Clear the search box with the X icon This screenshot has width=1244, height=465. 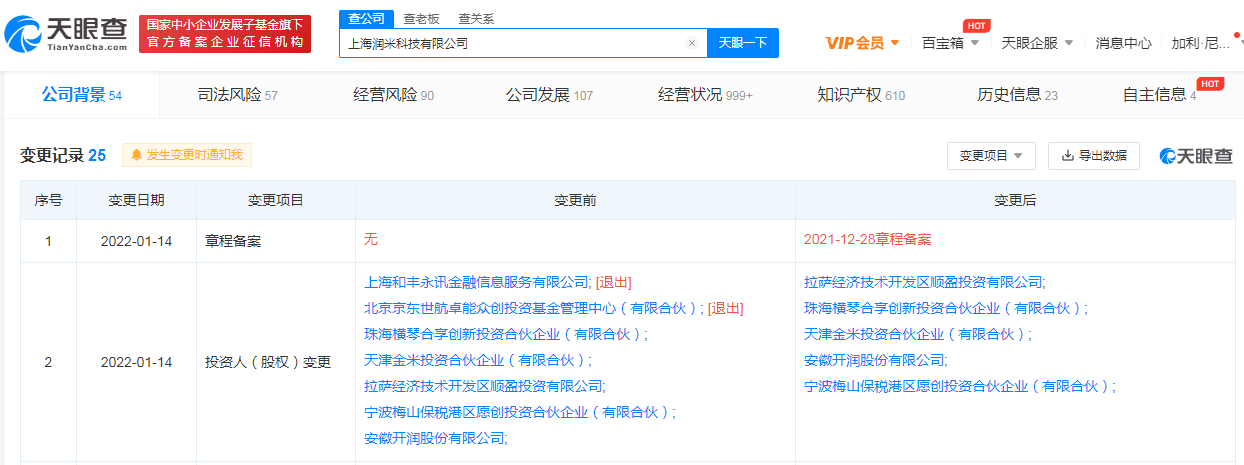(691, 44)
